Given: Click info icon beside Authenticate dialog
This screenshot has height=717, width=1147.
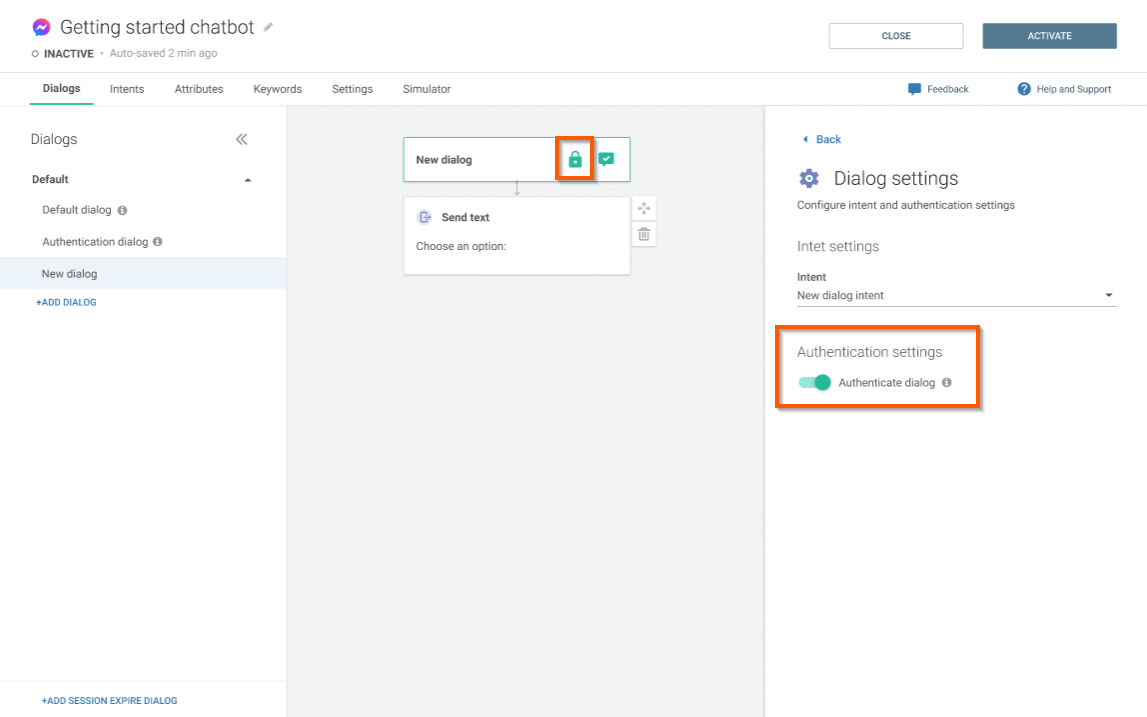Looking at the screenshot, I should (946, 382).
